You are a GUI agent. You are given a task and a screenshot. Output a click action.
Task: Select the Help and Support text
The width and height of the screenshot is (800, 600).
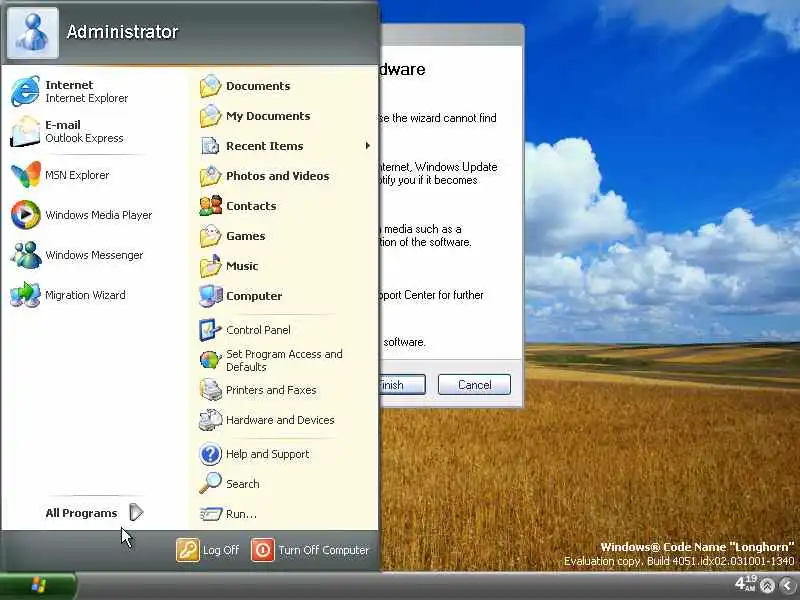[267, 454]
